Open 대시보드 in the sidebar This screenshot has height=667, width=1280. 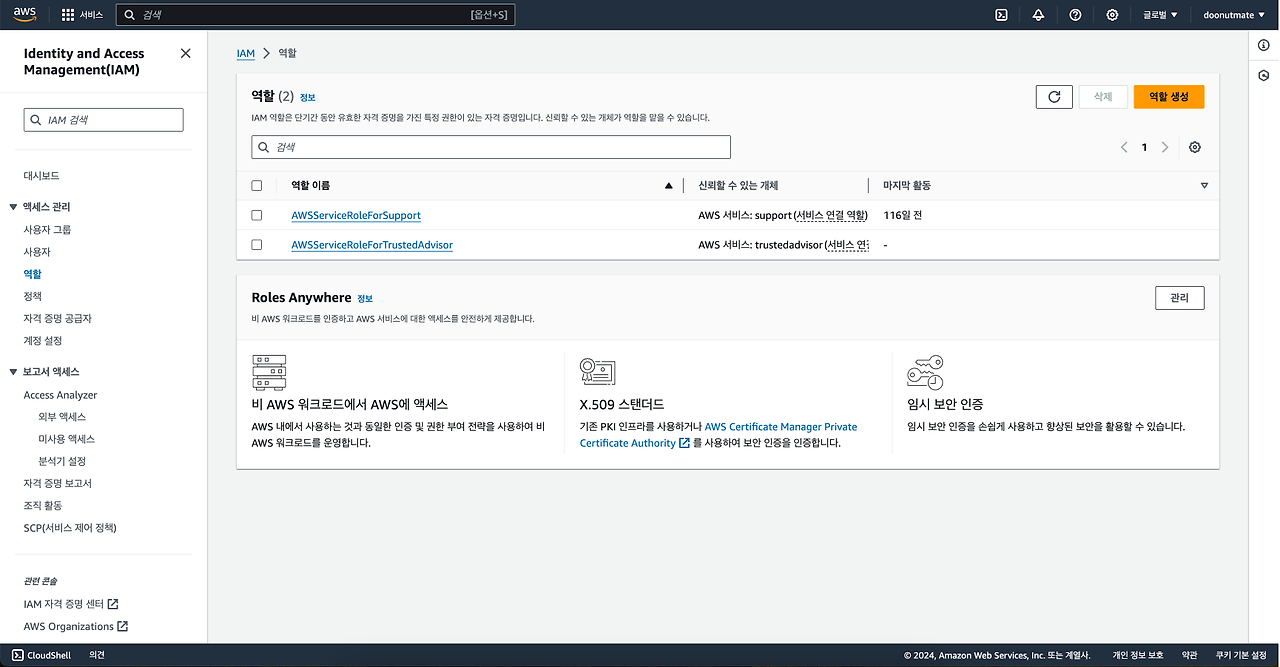(x=41, y=176)
